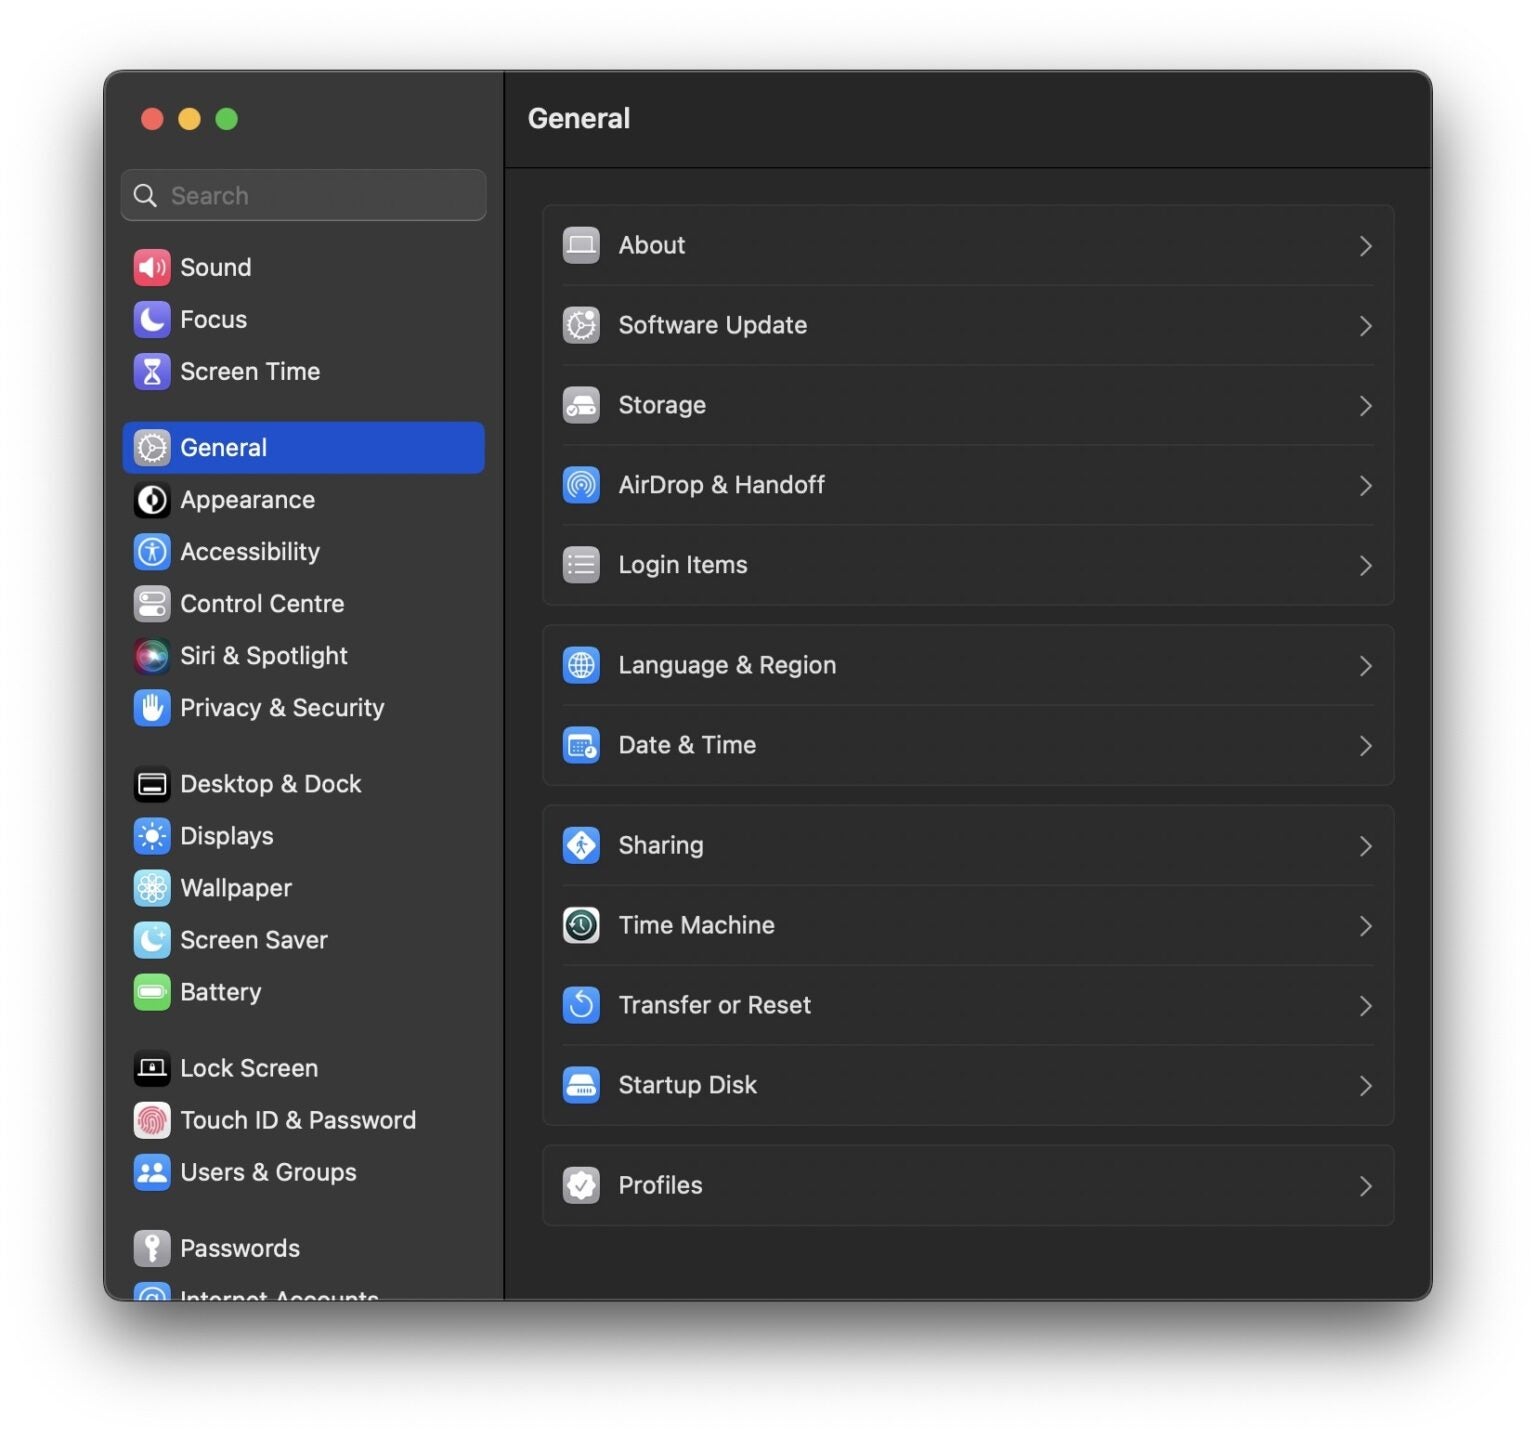This screenshot has width=1536, height=1438.
Task: Open the AirDrop & Handoff globe icon
Action: click(x=581, y=485)
